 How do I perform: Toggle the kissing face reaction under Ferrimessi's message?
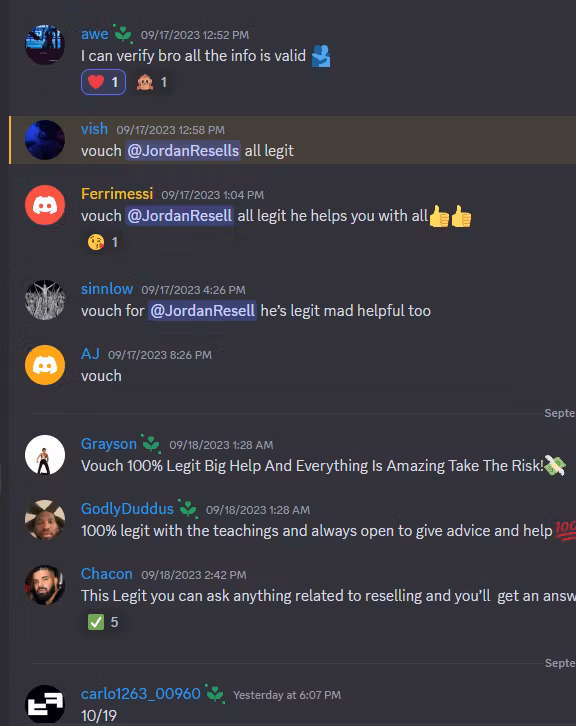[103, 242]
